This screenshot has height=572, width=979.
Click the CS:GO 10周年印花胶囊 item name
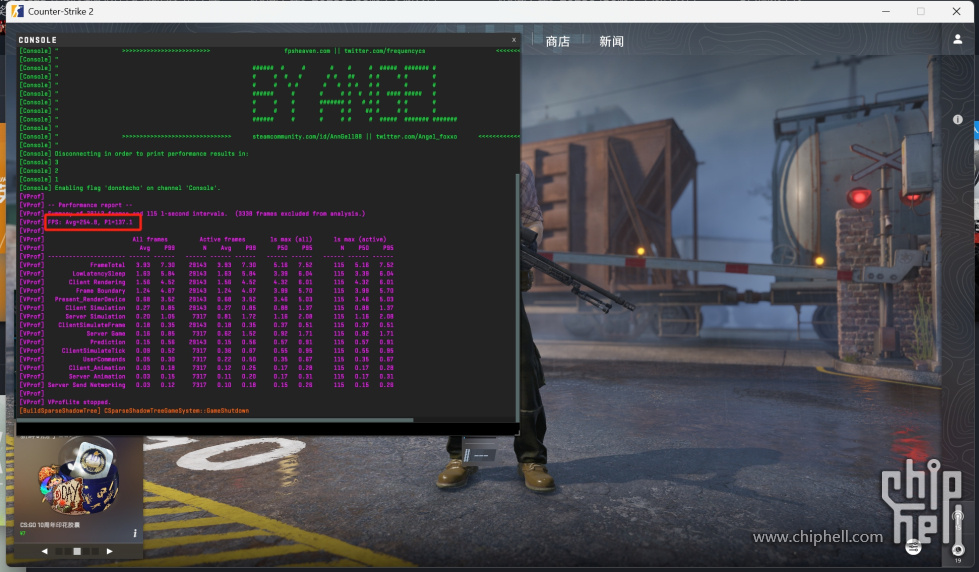pos(50,525)
